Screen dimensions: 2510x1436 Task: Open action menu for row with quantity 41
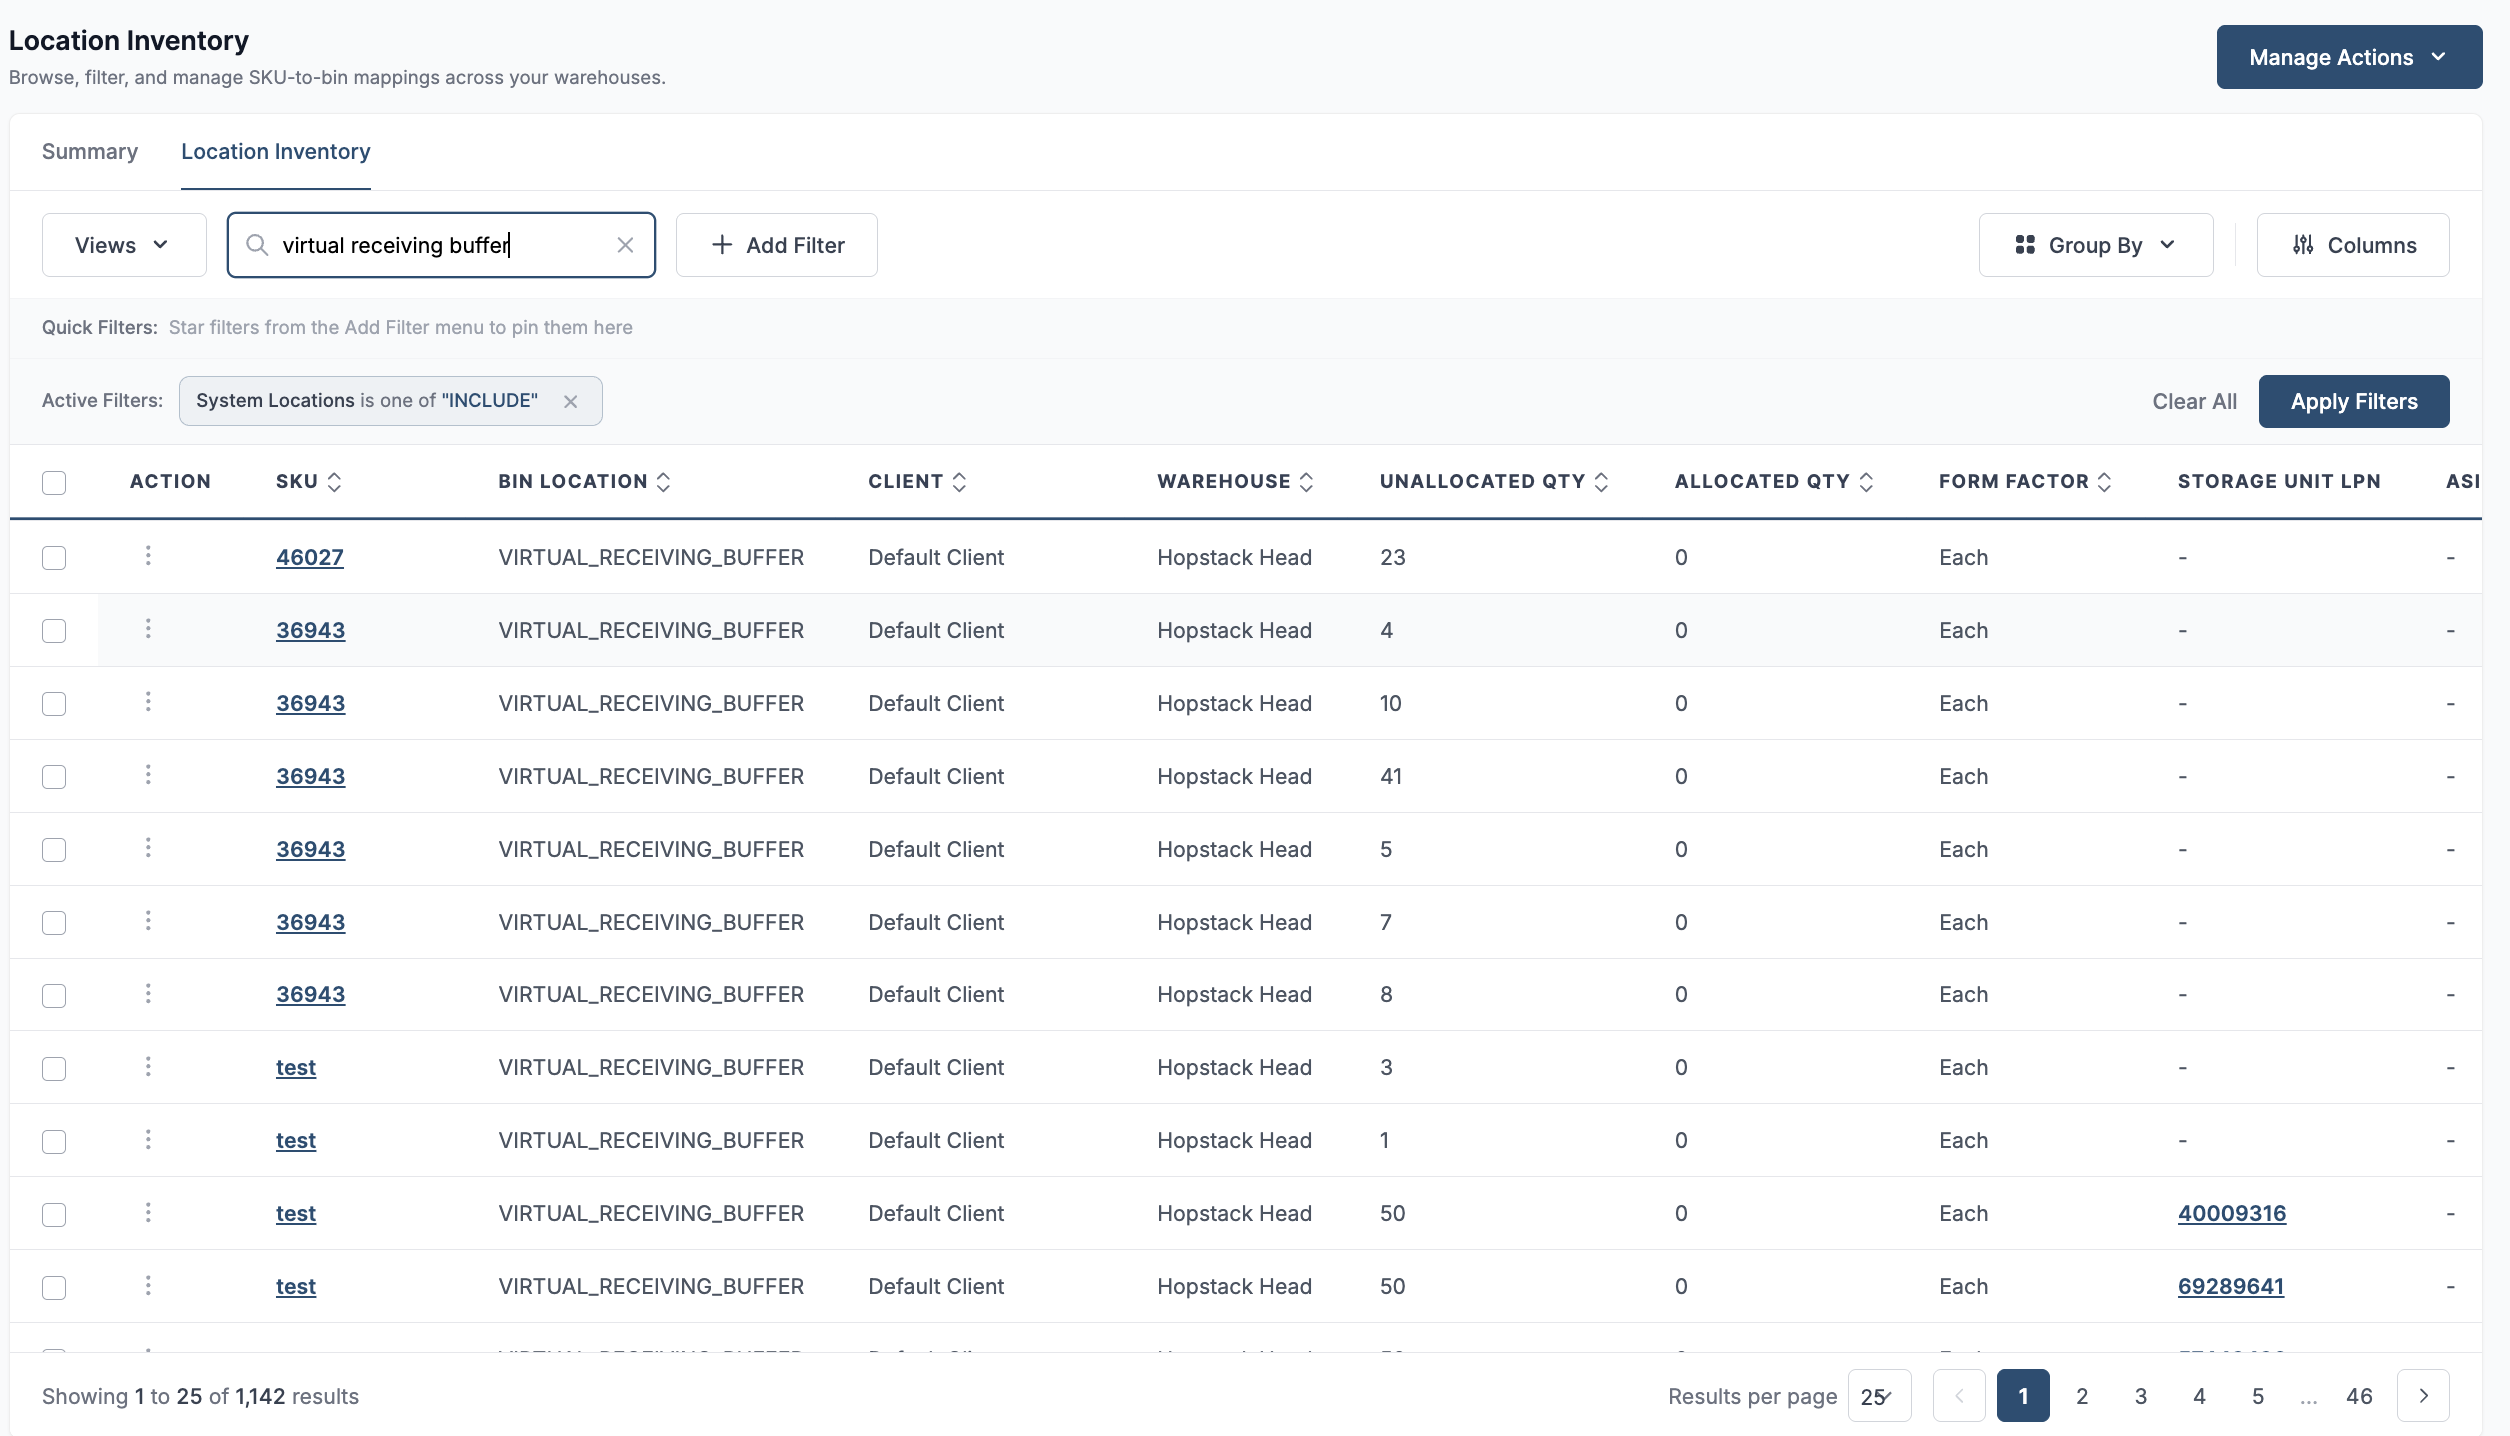148,775
